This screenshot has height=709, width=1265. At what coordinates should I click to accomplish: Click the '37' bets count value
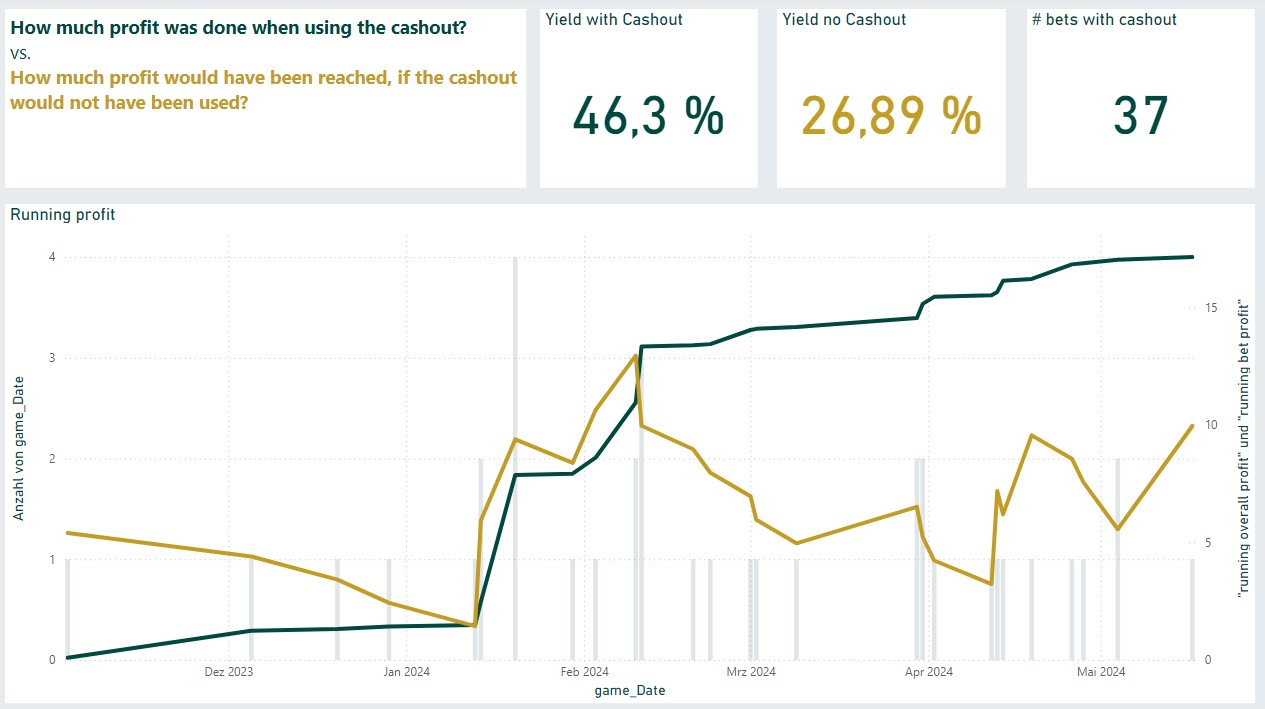[1140, 116]
